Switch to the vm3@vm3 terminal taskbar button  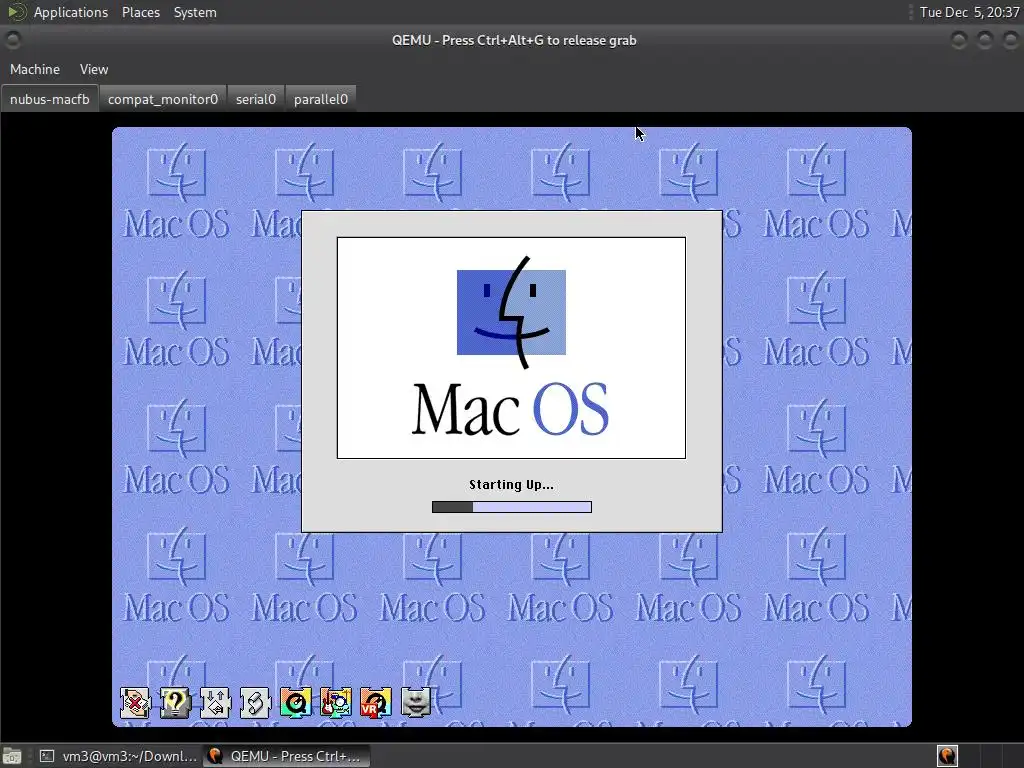pos(118,756)
